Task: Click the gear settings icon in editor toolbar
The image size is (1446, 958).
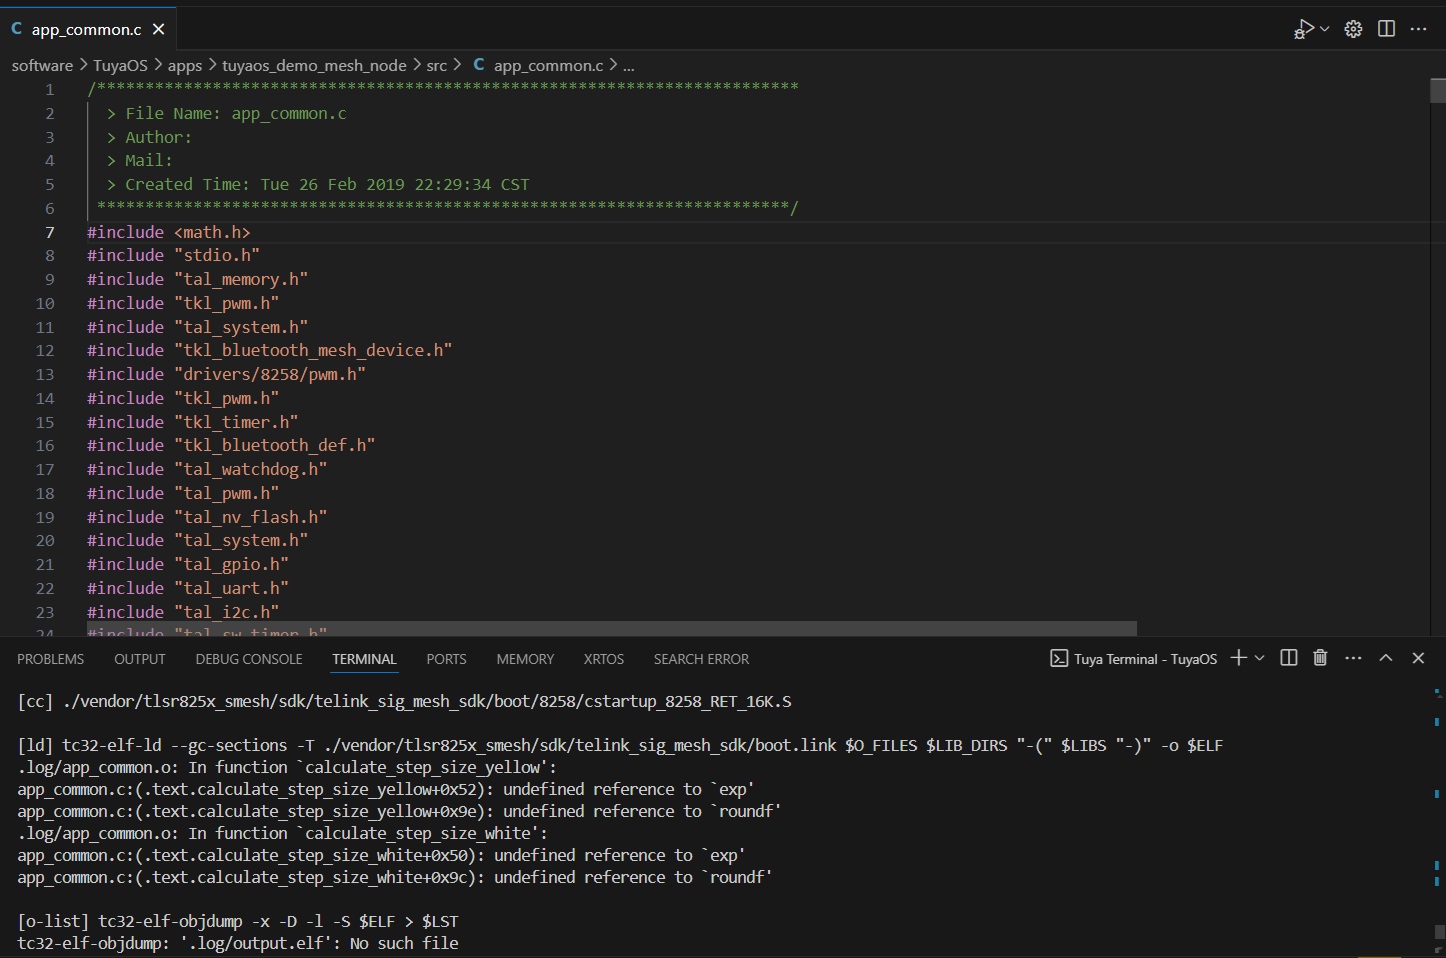Action: point(1353,29)
